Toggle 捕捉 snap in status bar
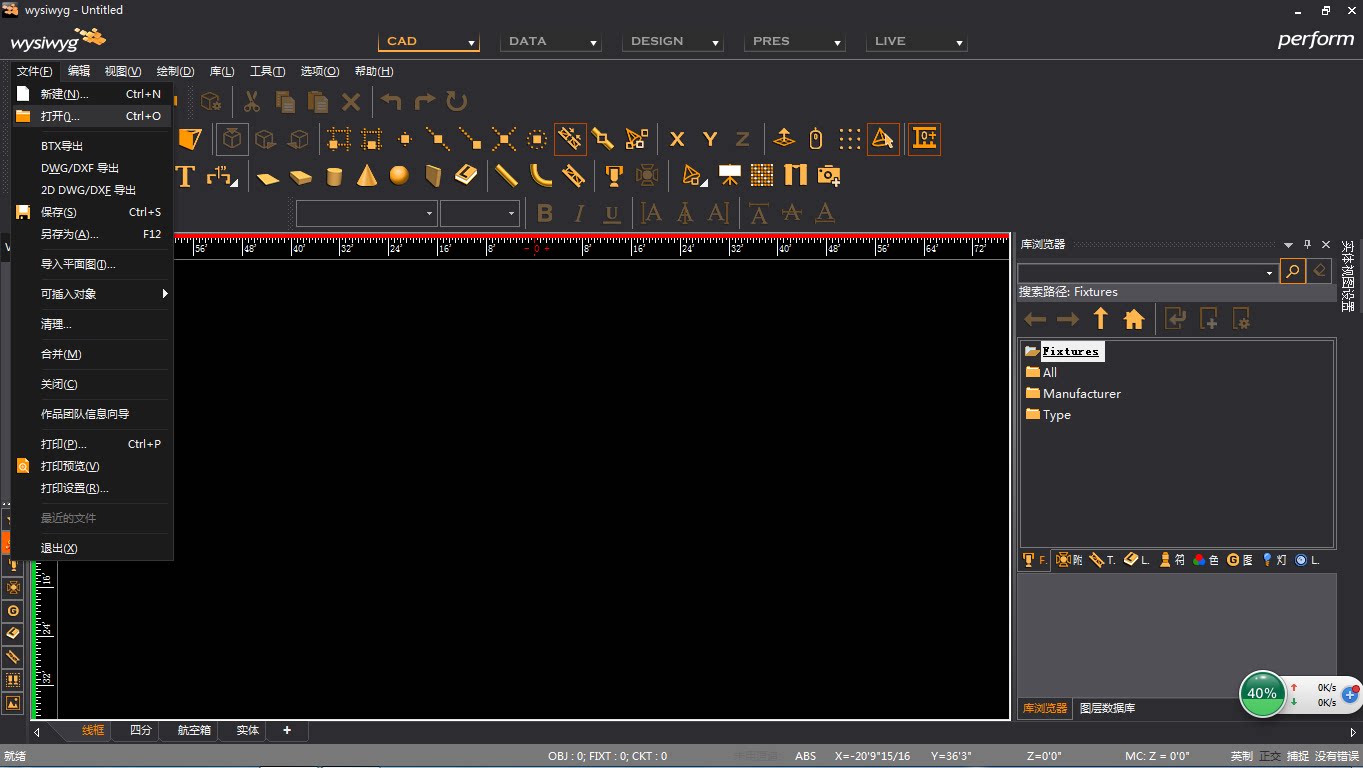Viewport: 1363px width, 768px height. point(1297,756)
